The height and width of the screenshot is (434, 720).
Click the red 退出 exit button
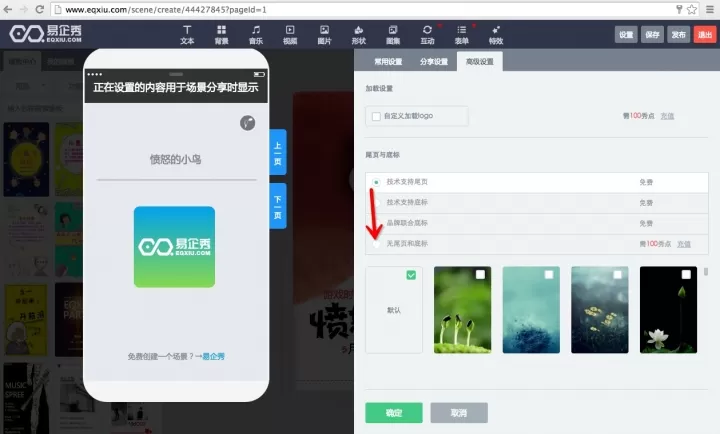click(705, 34)
